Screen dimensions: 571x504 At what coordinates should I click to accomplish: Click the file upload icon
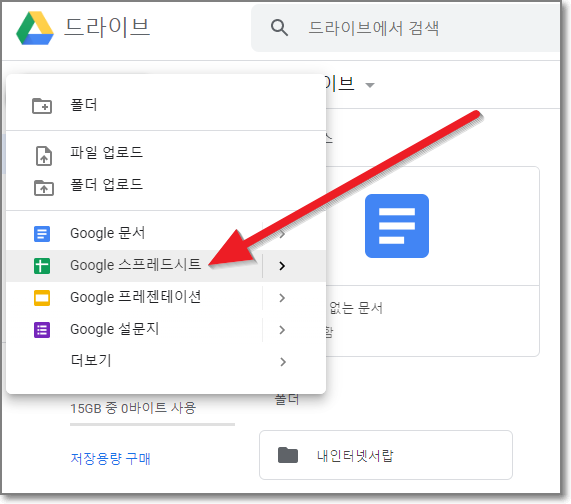pyautogui.click(x=44, y=156)
